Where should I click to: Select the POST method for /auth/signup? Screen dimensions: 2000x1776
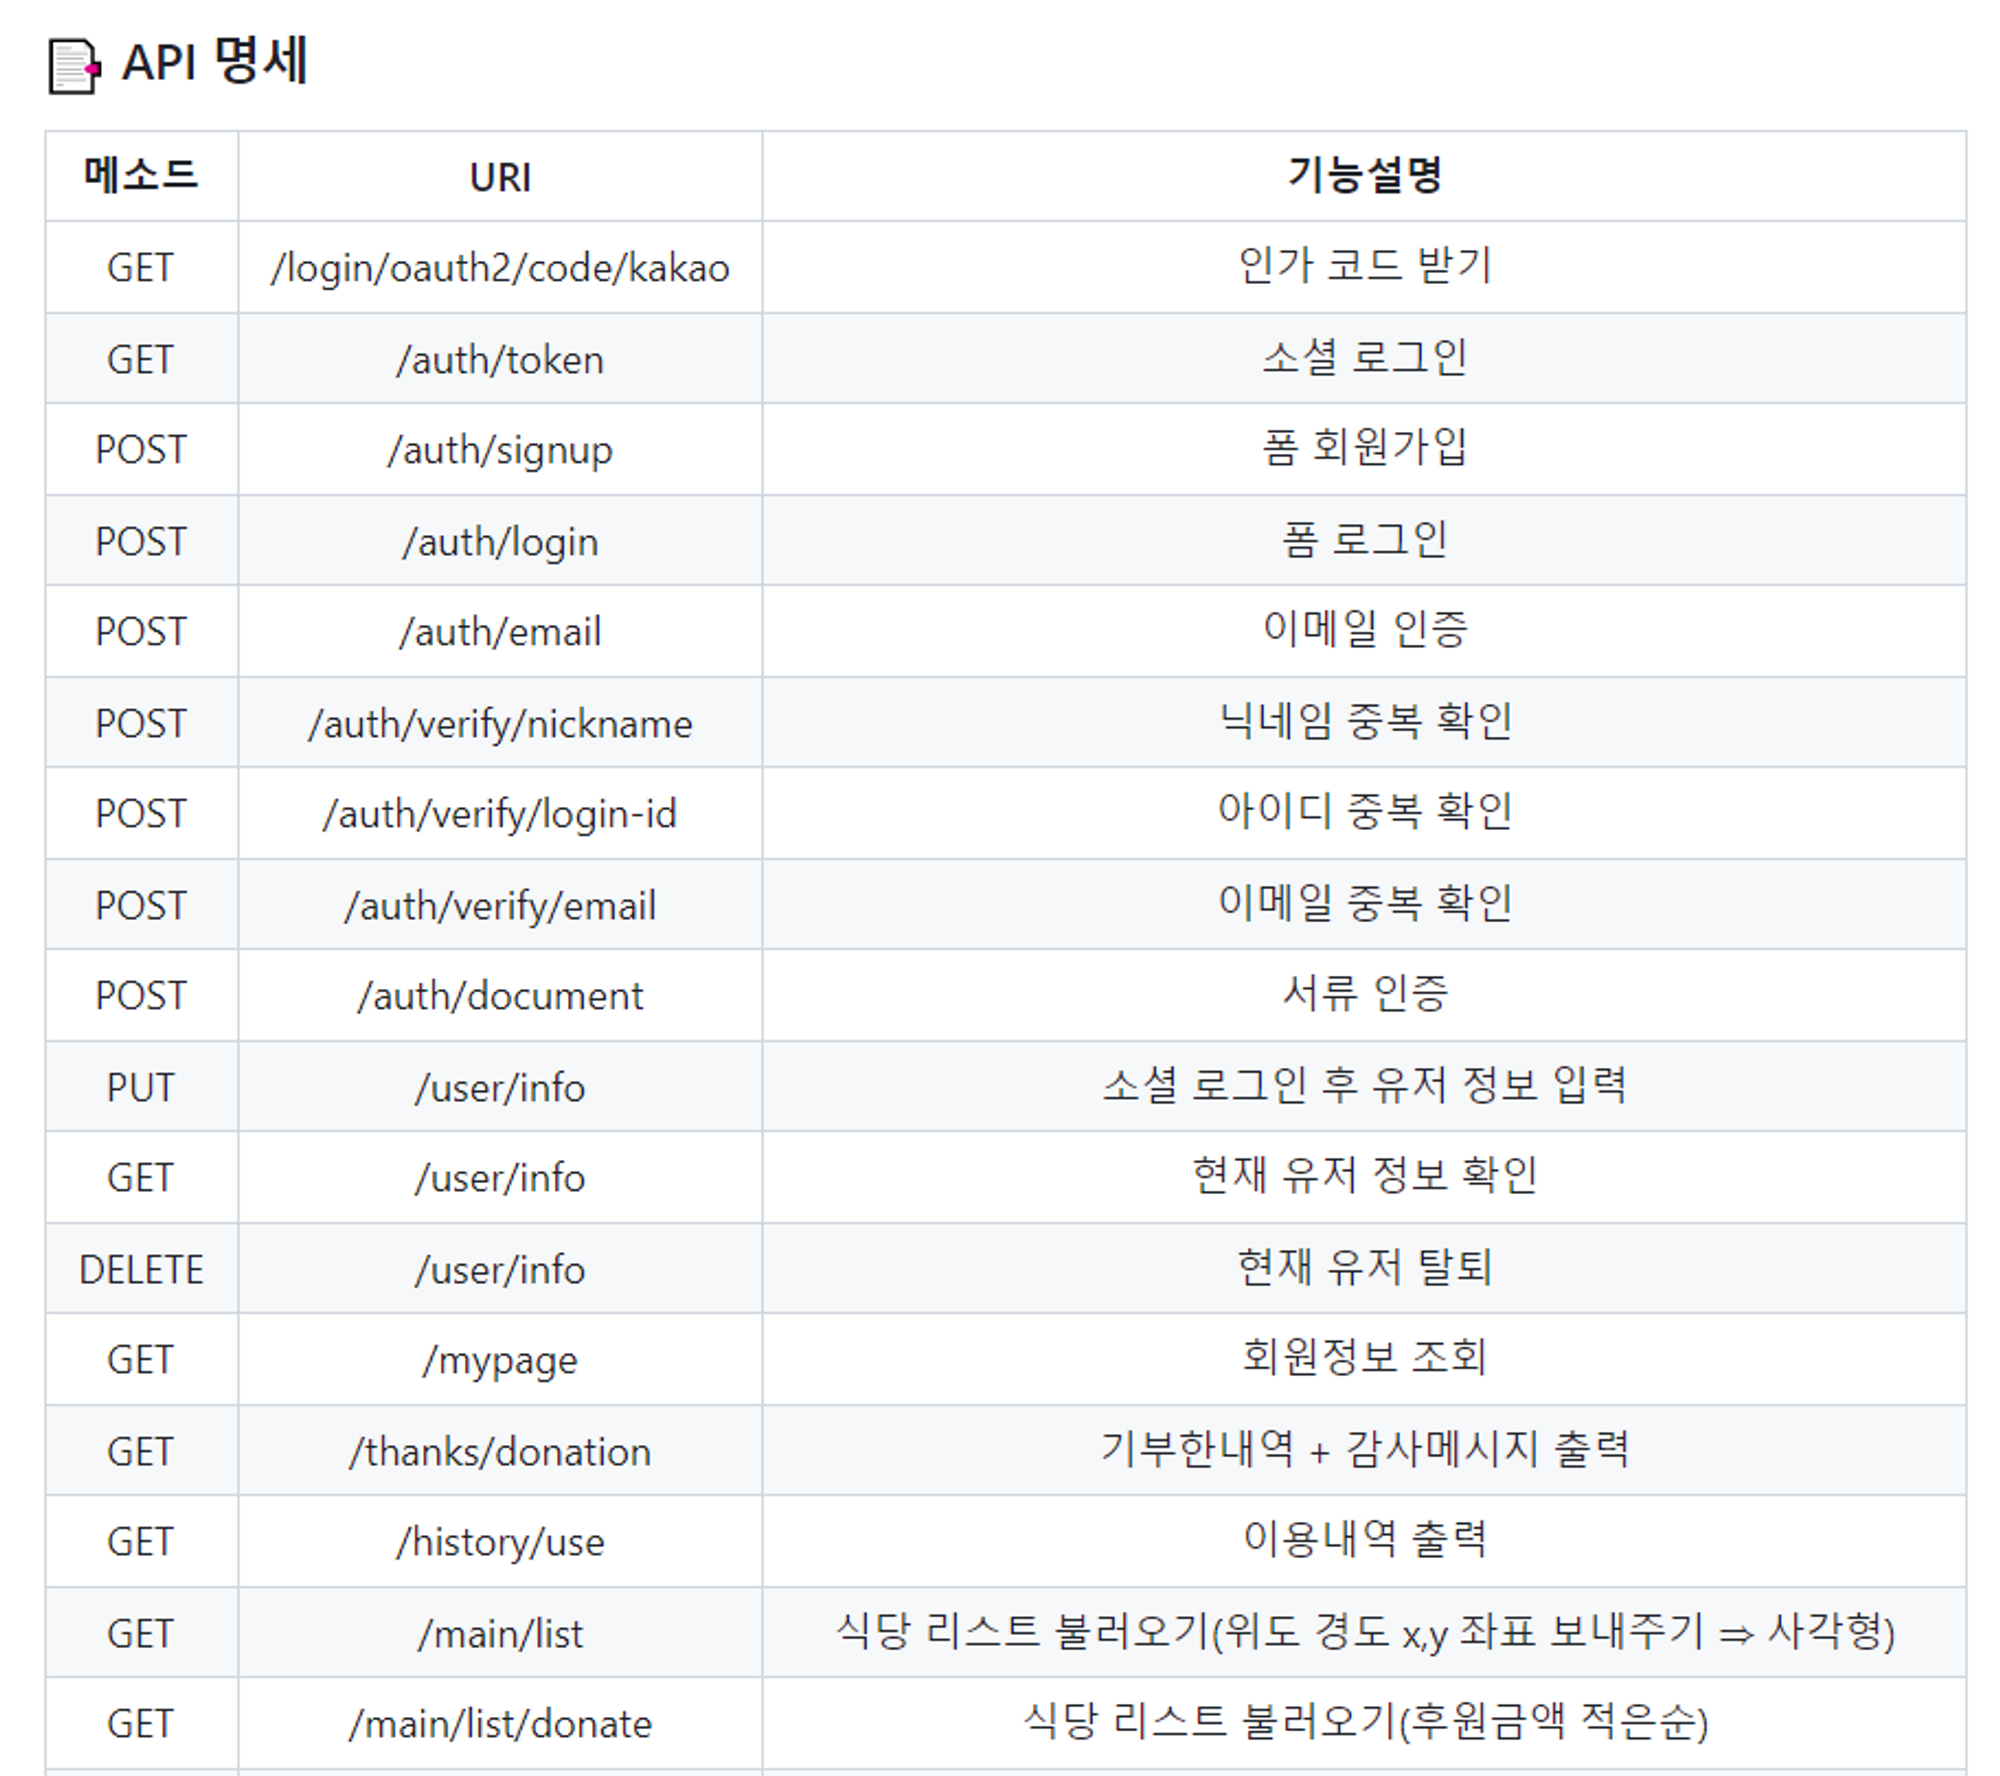[140, 450]
